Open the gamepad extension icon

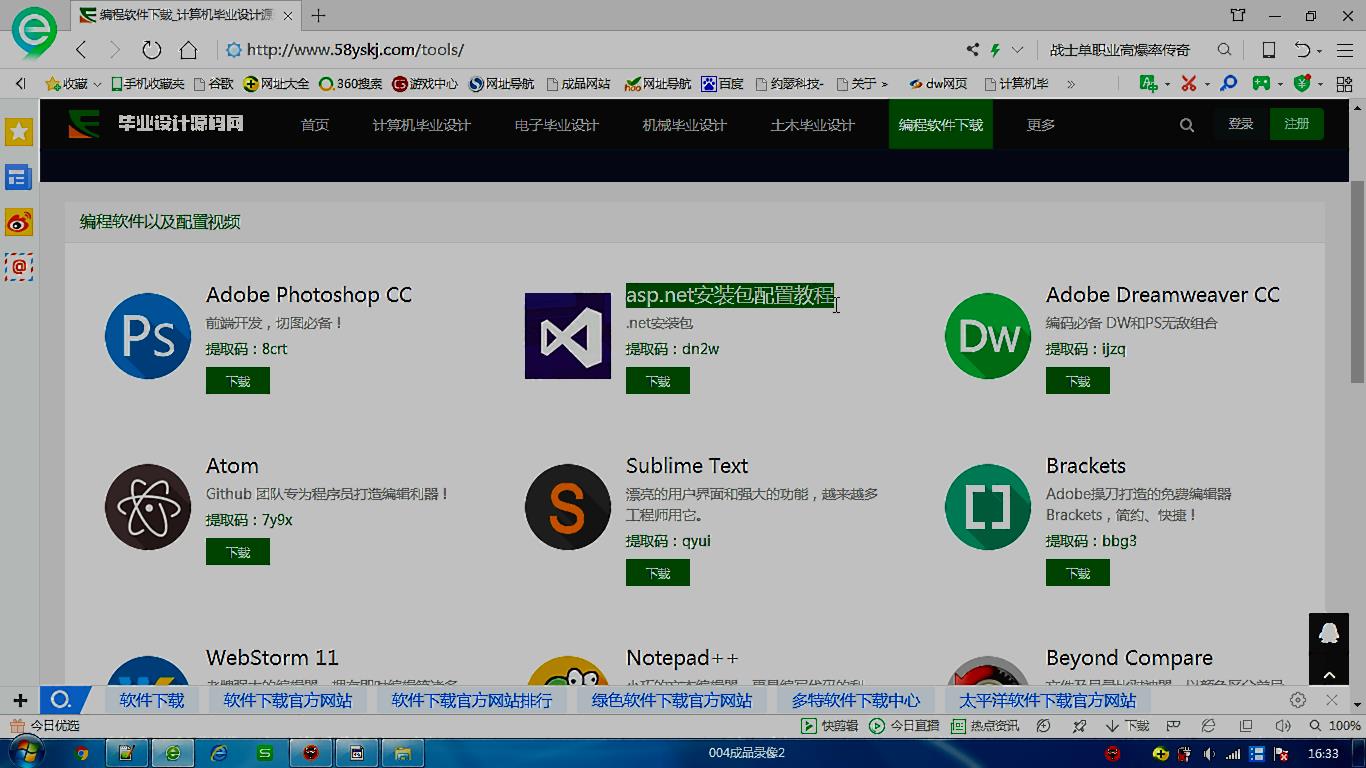[1262, 84]
